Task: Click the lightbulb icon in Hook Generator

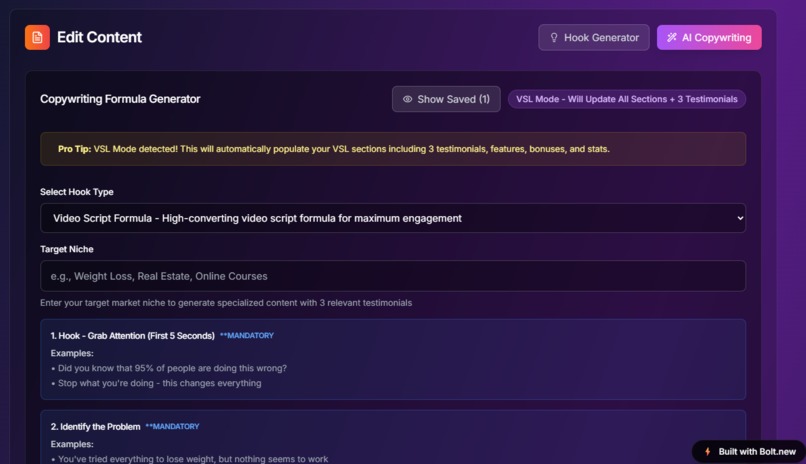Action: pos(554,38)
